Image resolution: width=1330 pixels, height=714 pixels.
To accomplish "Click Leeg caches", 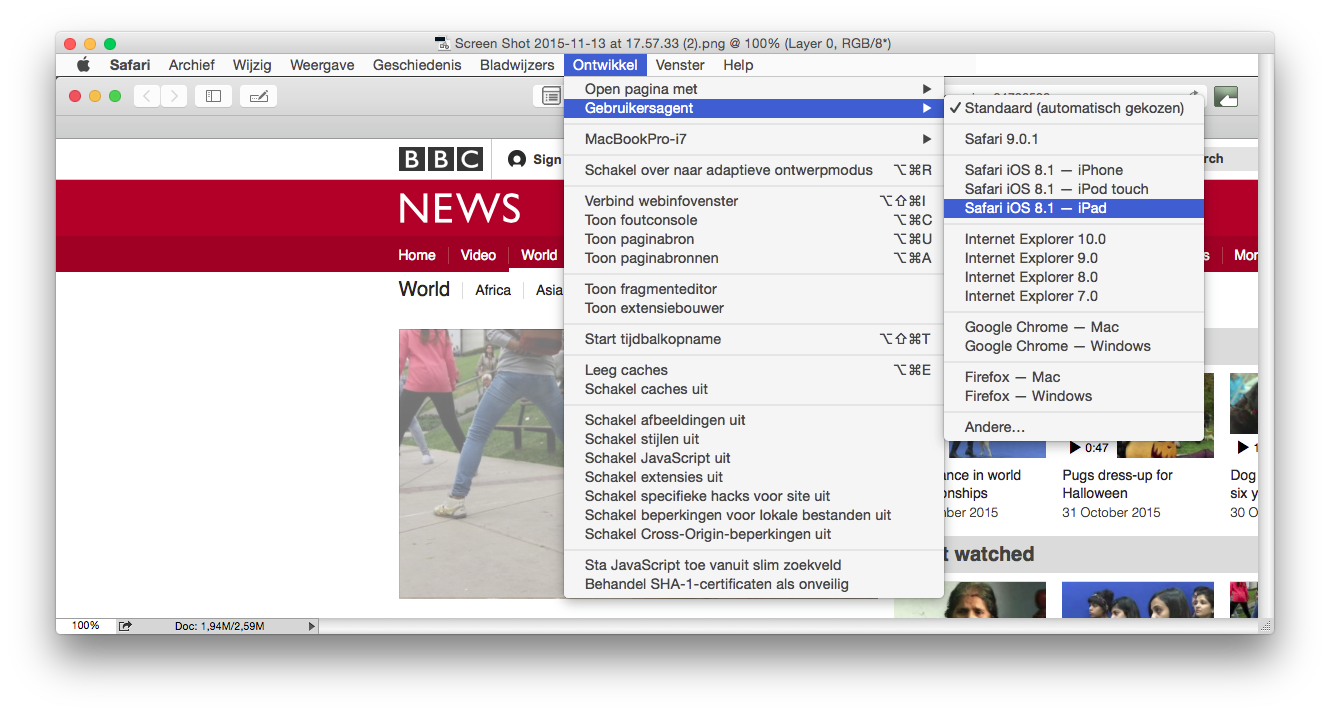I will pyautogui.click(x=754, y=370).
